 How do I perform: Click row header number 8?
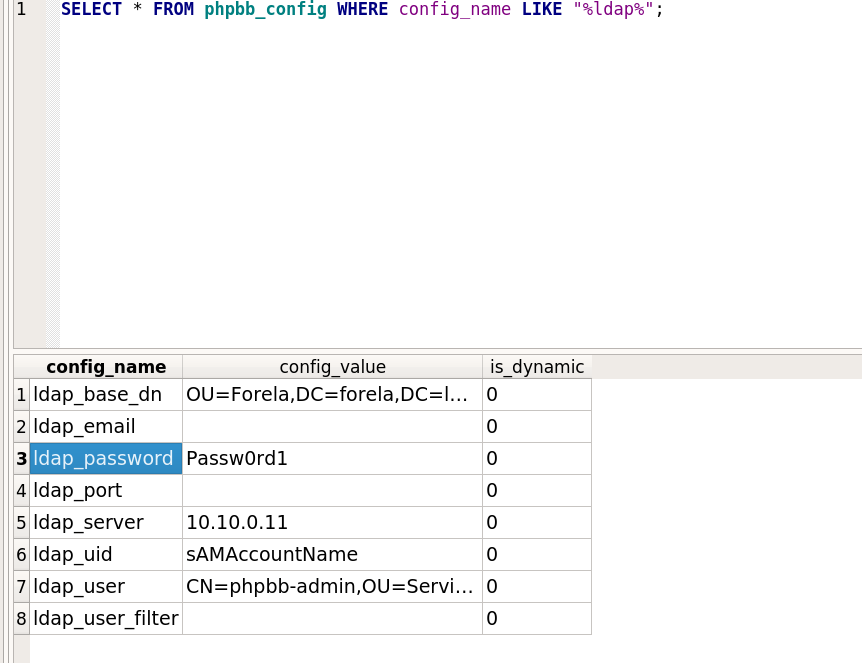pyautogui.click(x=21, y=618)
